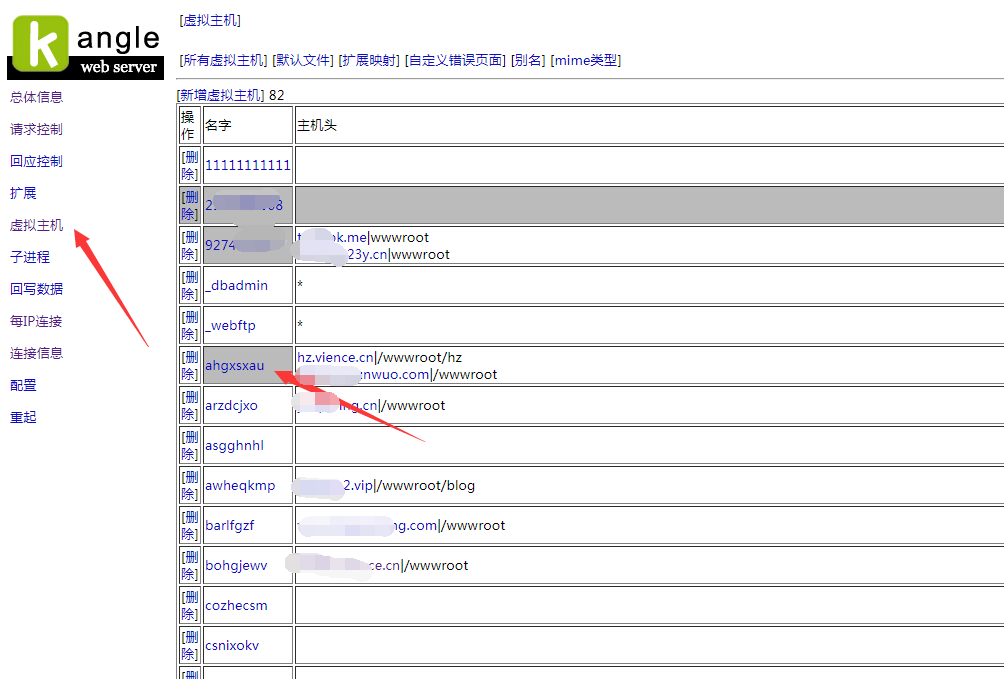Click 重起 to restart server
The height and width of the screenshot is (679, 1004).
23,417
